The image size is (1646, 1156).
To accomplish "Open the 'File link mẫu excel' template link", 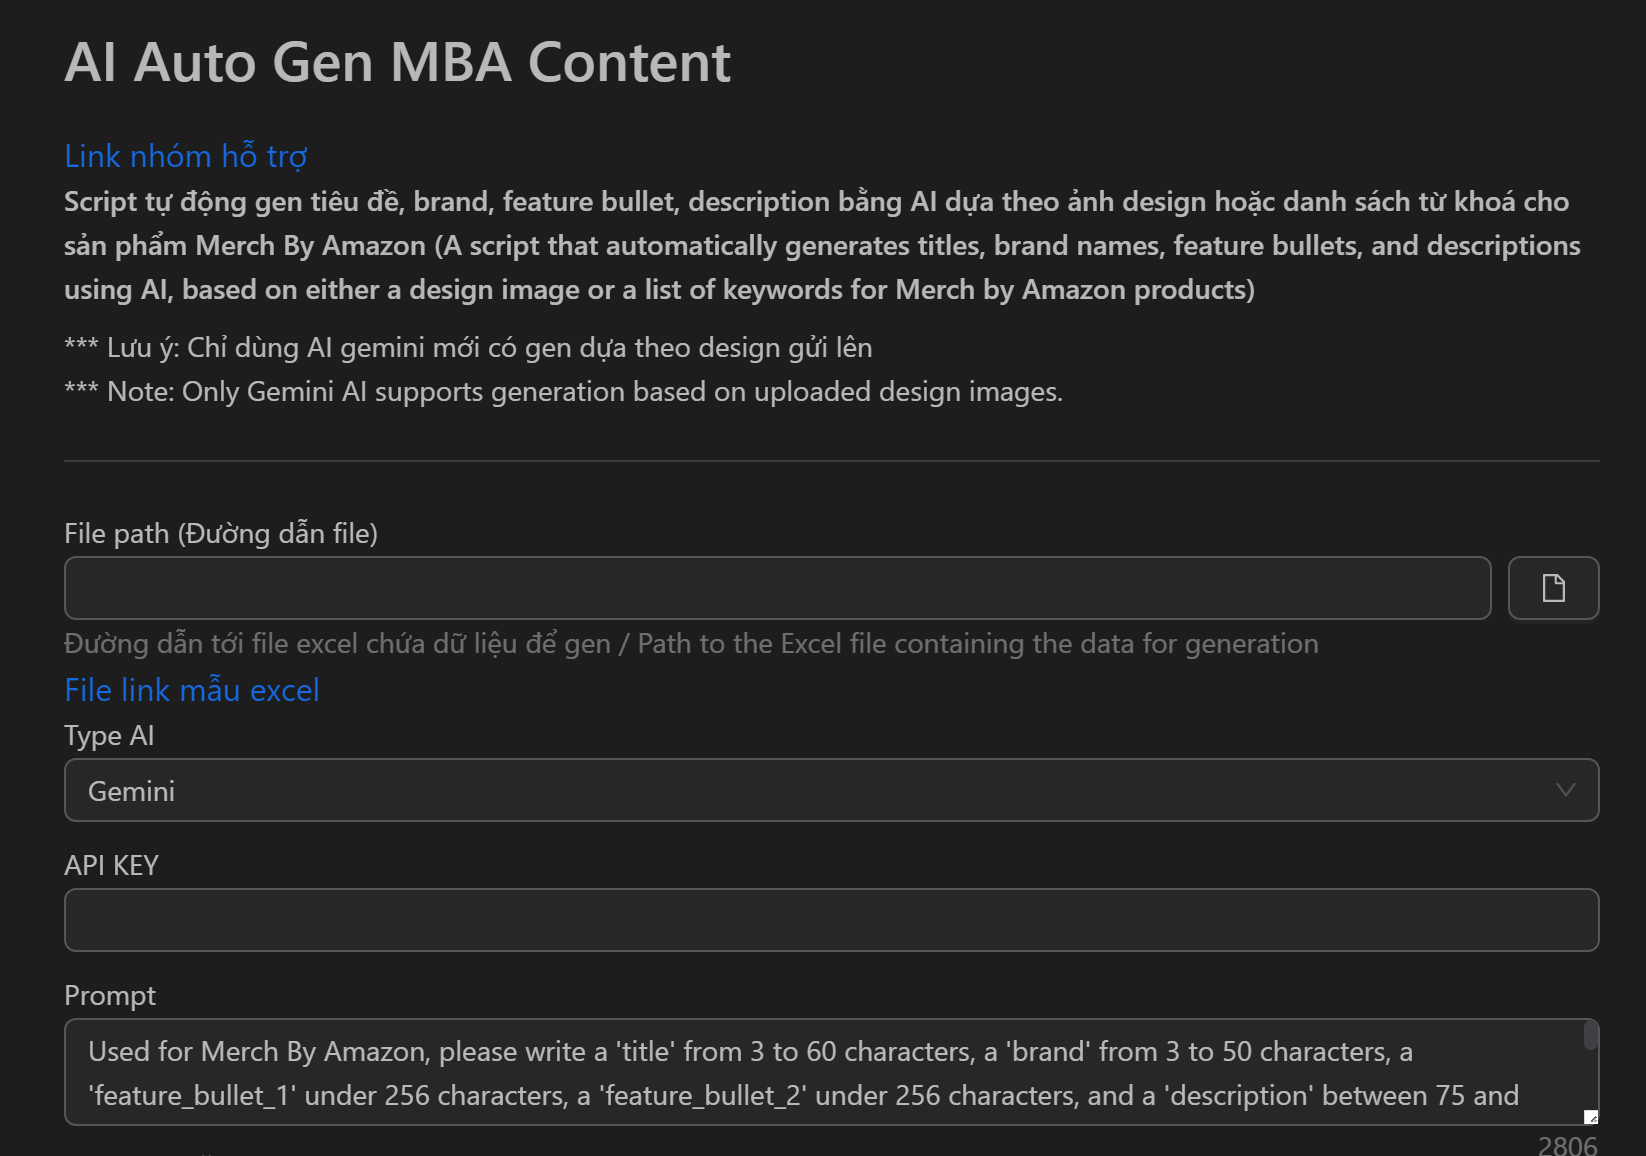I will tap(191, 689).
